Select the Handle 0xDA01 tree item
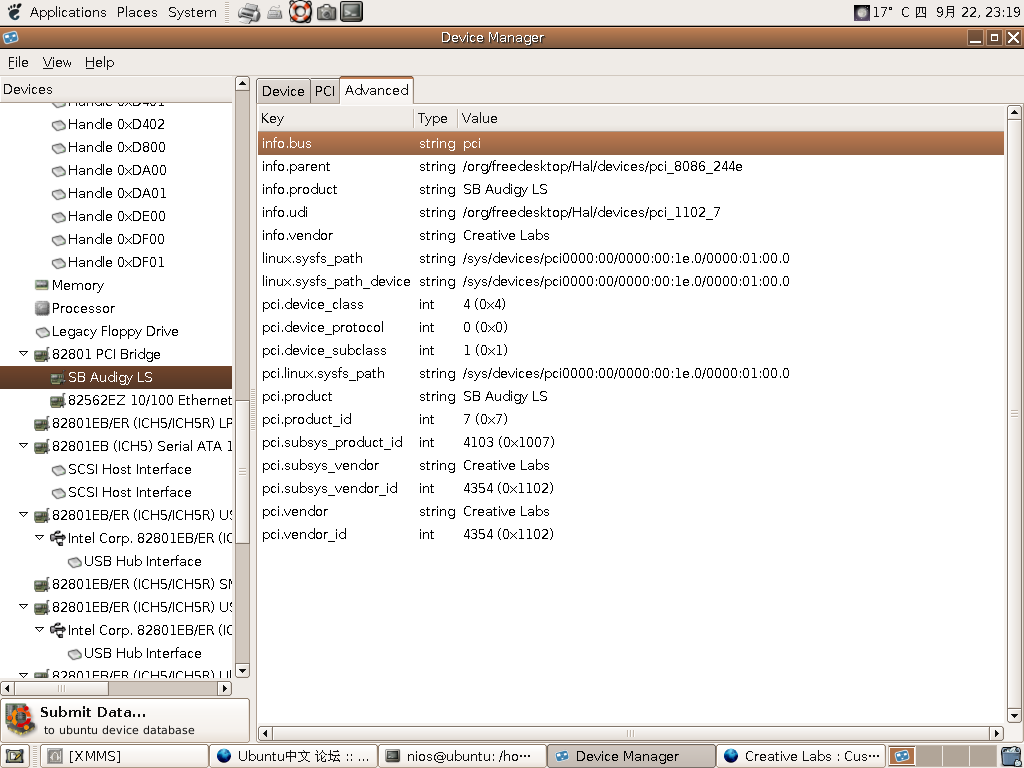The width and height of the screenshot is (1024, 768). (117, 193)
